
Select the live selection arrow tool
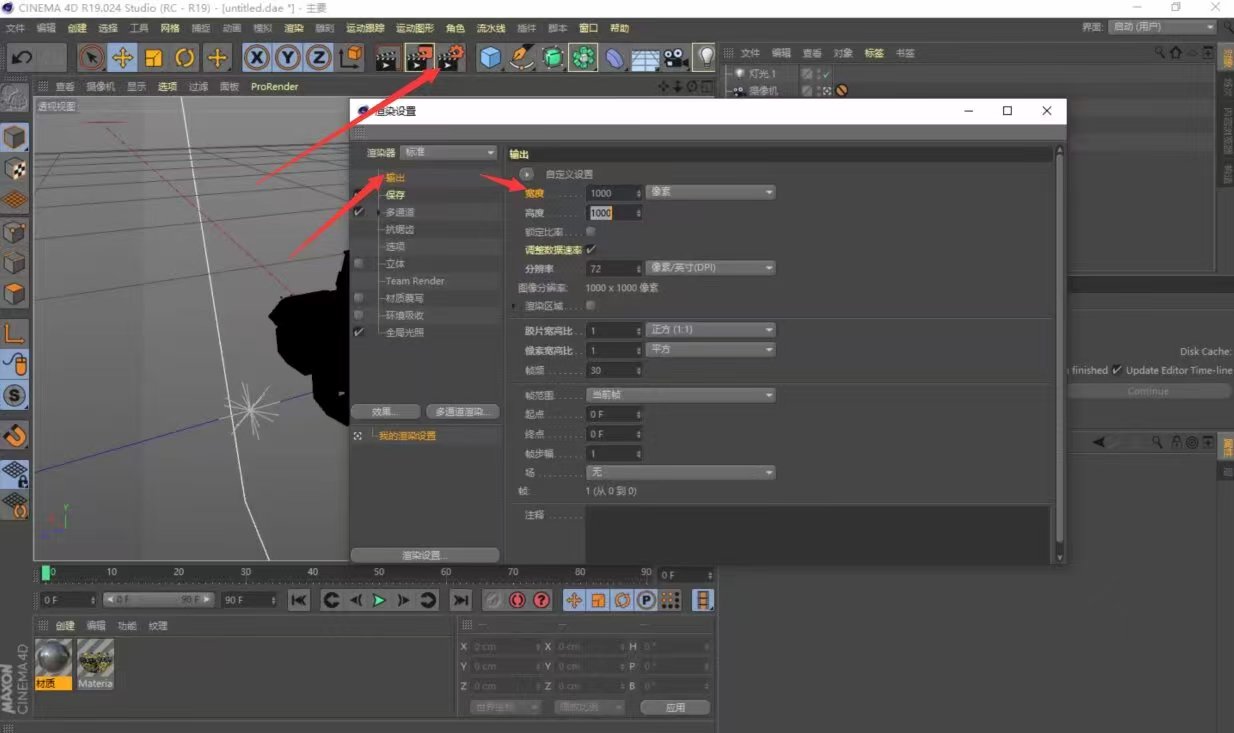pyautogui.click(x=91, y=58)
